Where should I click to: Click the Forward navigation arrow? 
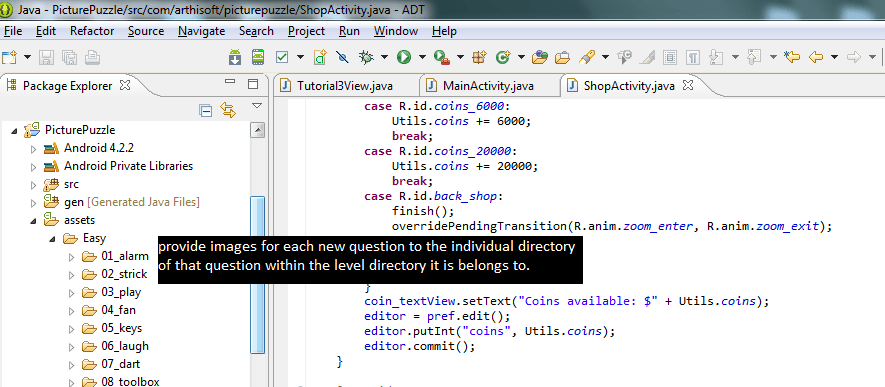[x=854, y=57]
